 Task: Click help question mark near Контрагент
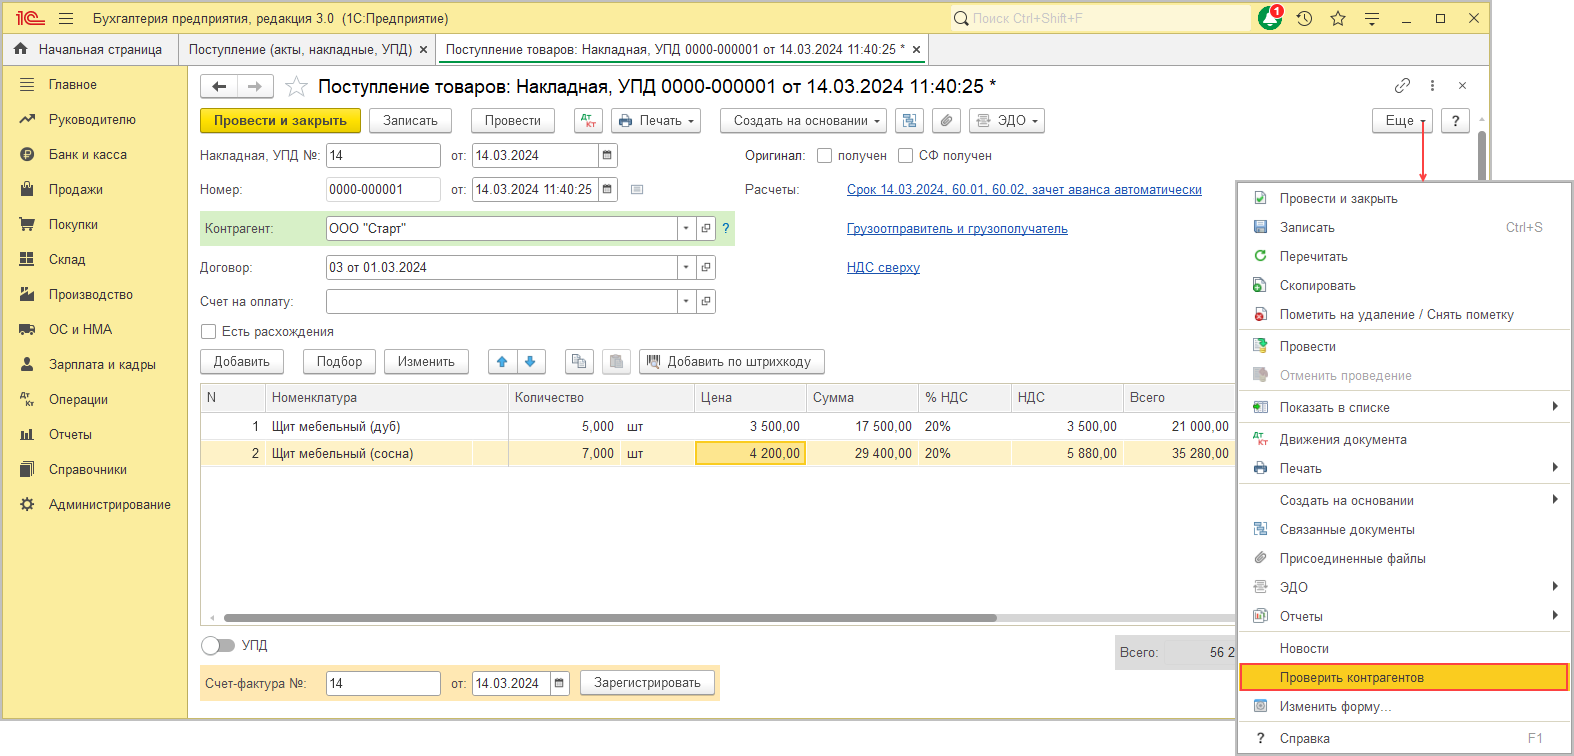tap(726, 229)
